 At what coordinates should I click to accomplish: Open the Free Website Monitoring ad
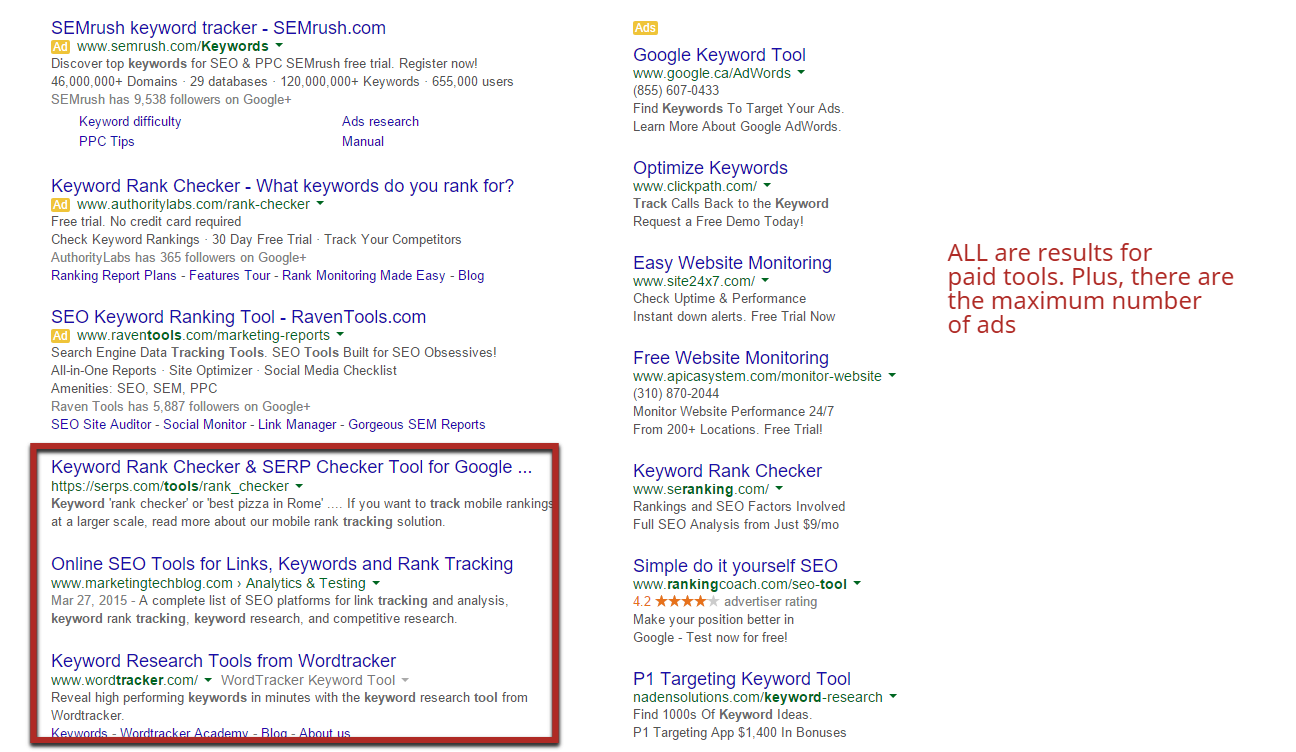(x=731, y=358)
